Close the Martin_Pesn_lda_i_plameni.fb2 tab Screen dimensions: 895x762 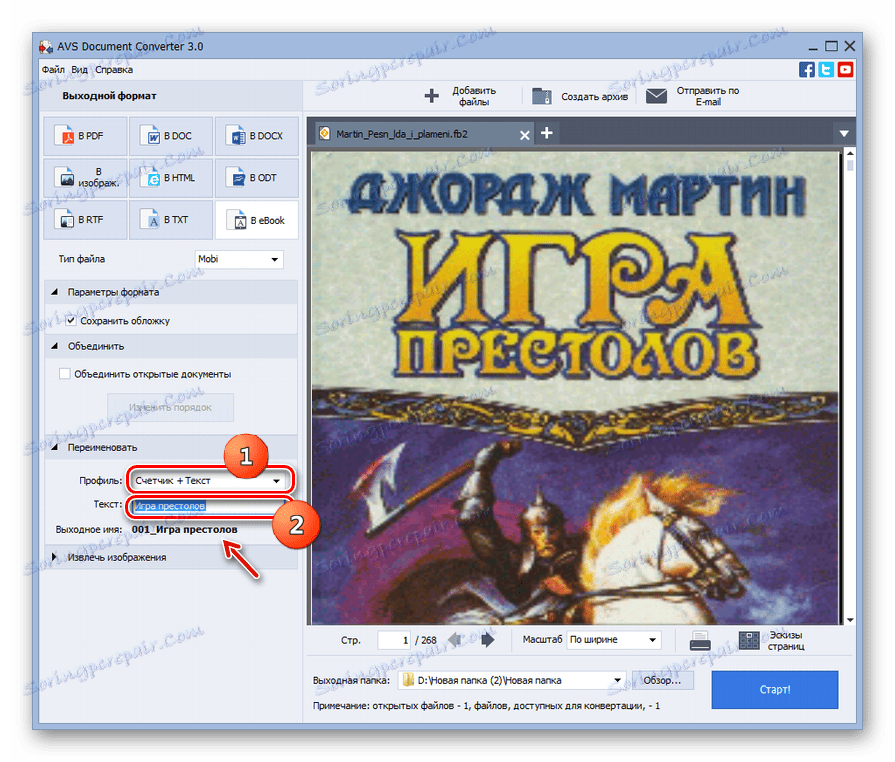pyautogui.click(x=525, y=135)
